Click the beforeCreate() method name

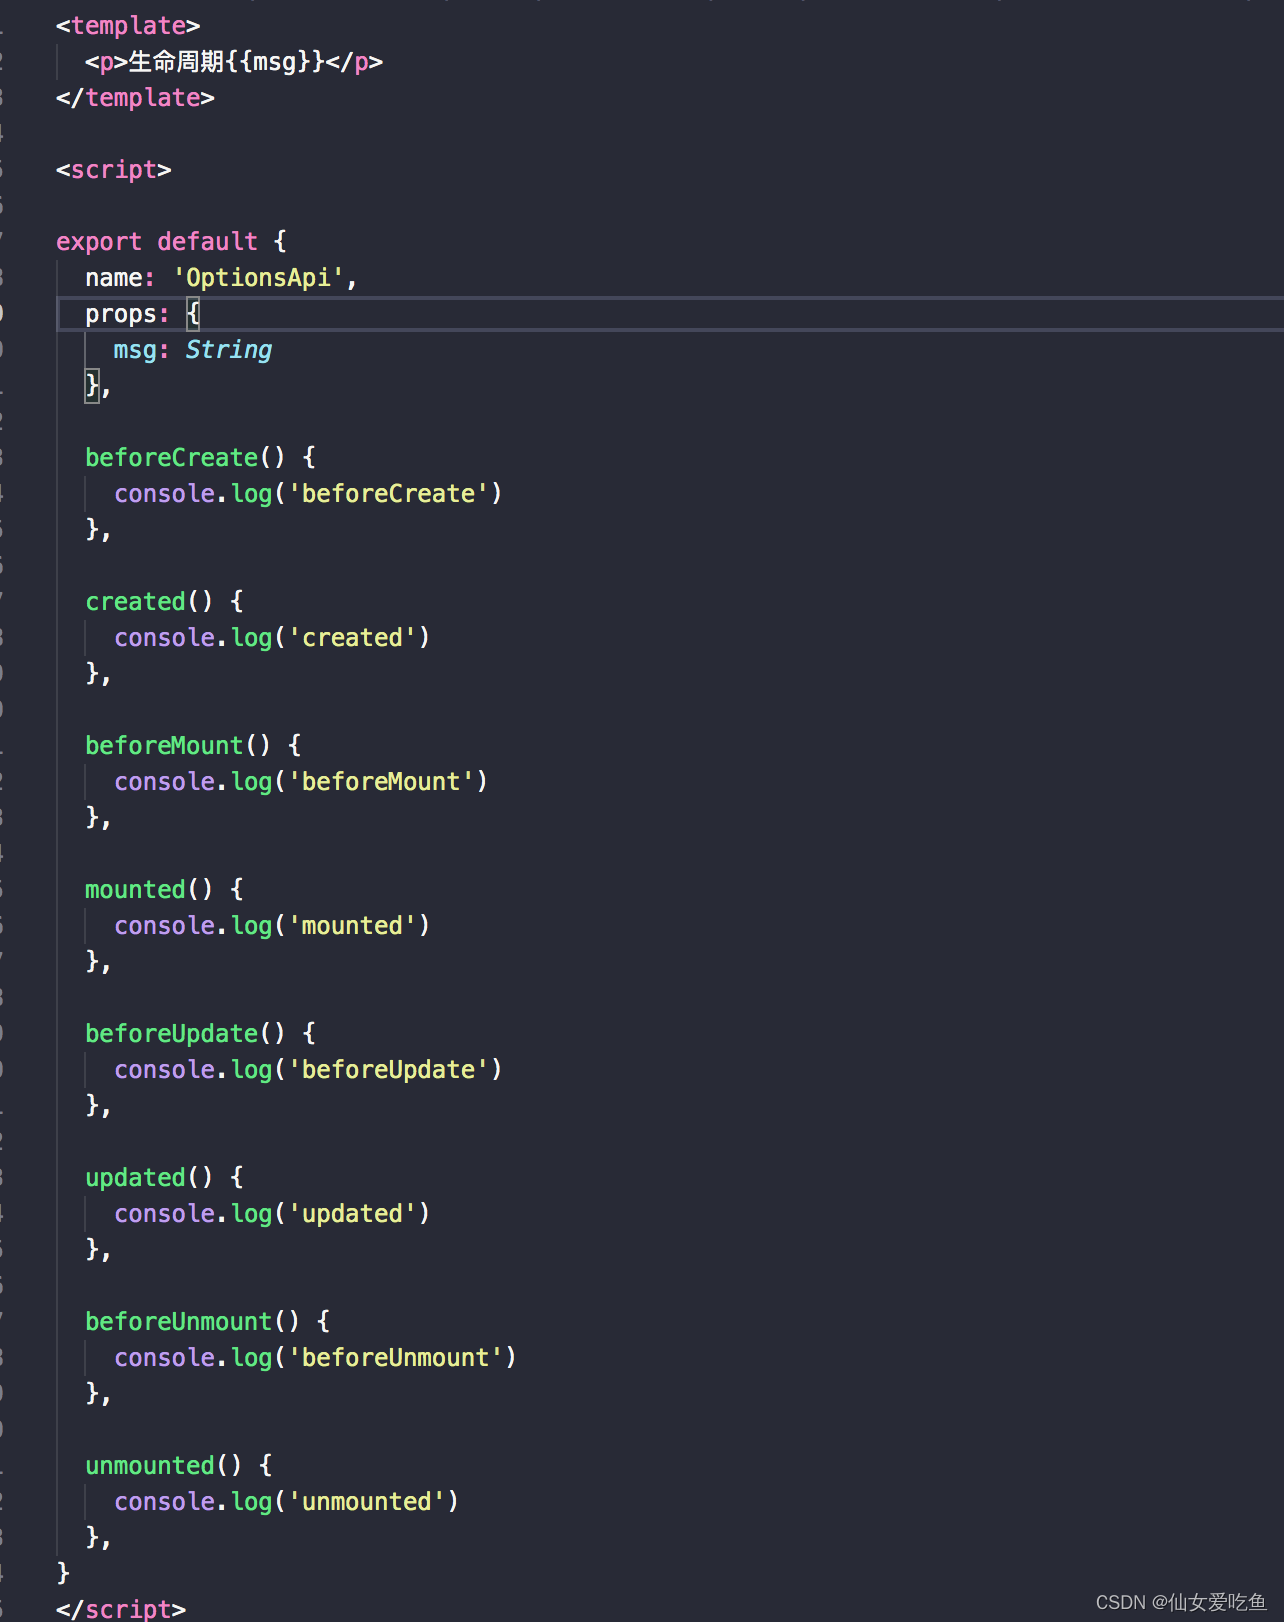(x=172, y=457)
